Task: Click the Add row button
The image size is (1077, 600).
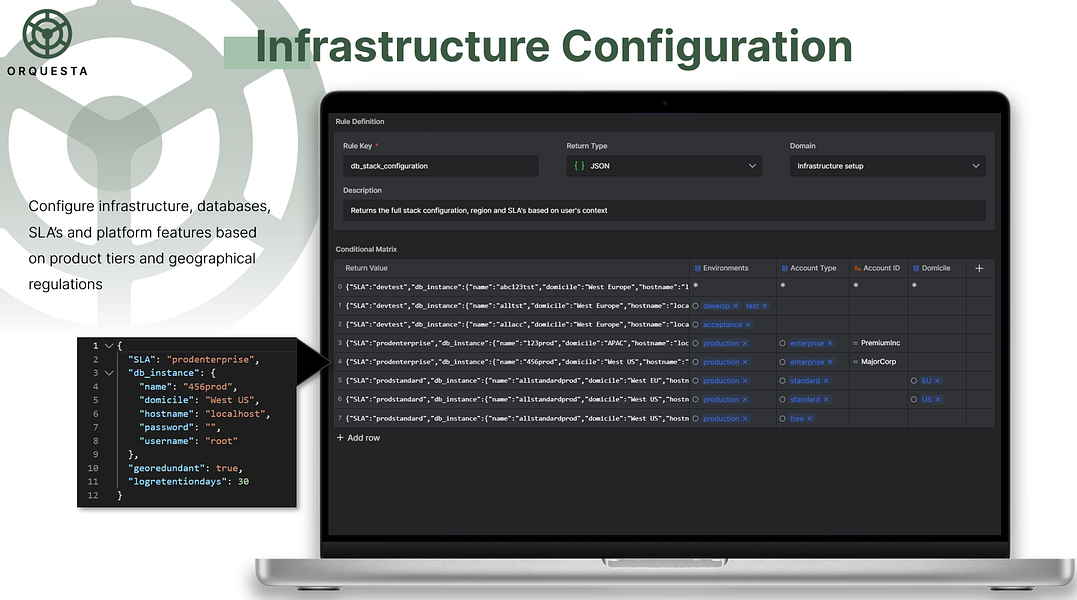Action: pyautogui.click(x=358, y=438)
